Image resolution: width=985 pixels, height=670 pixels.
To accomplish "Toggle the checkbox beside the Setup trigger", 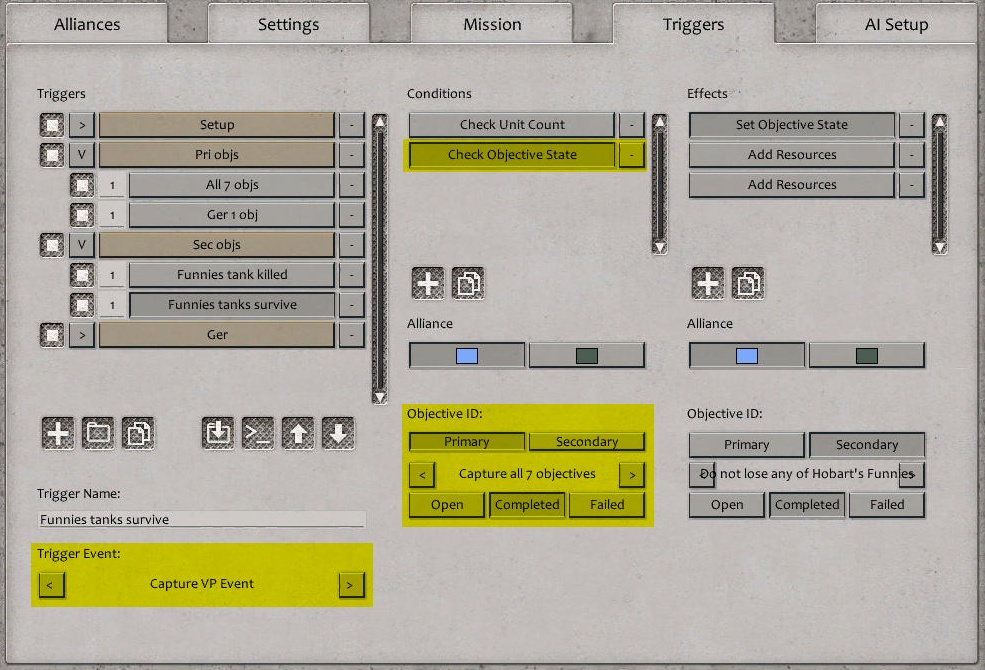I will pos(52,124).
